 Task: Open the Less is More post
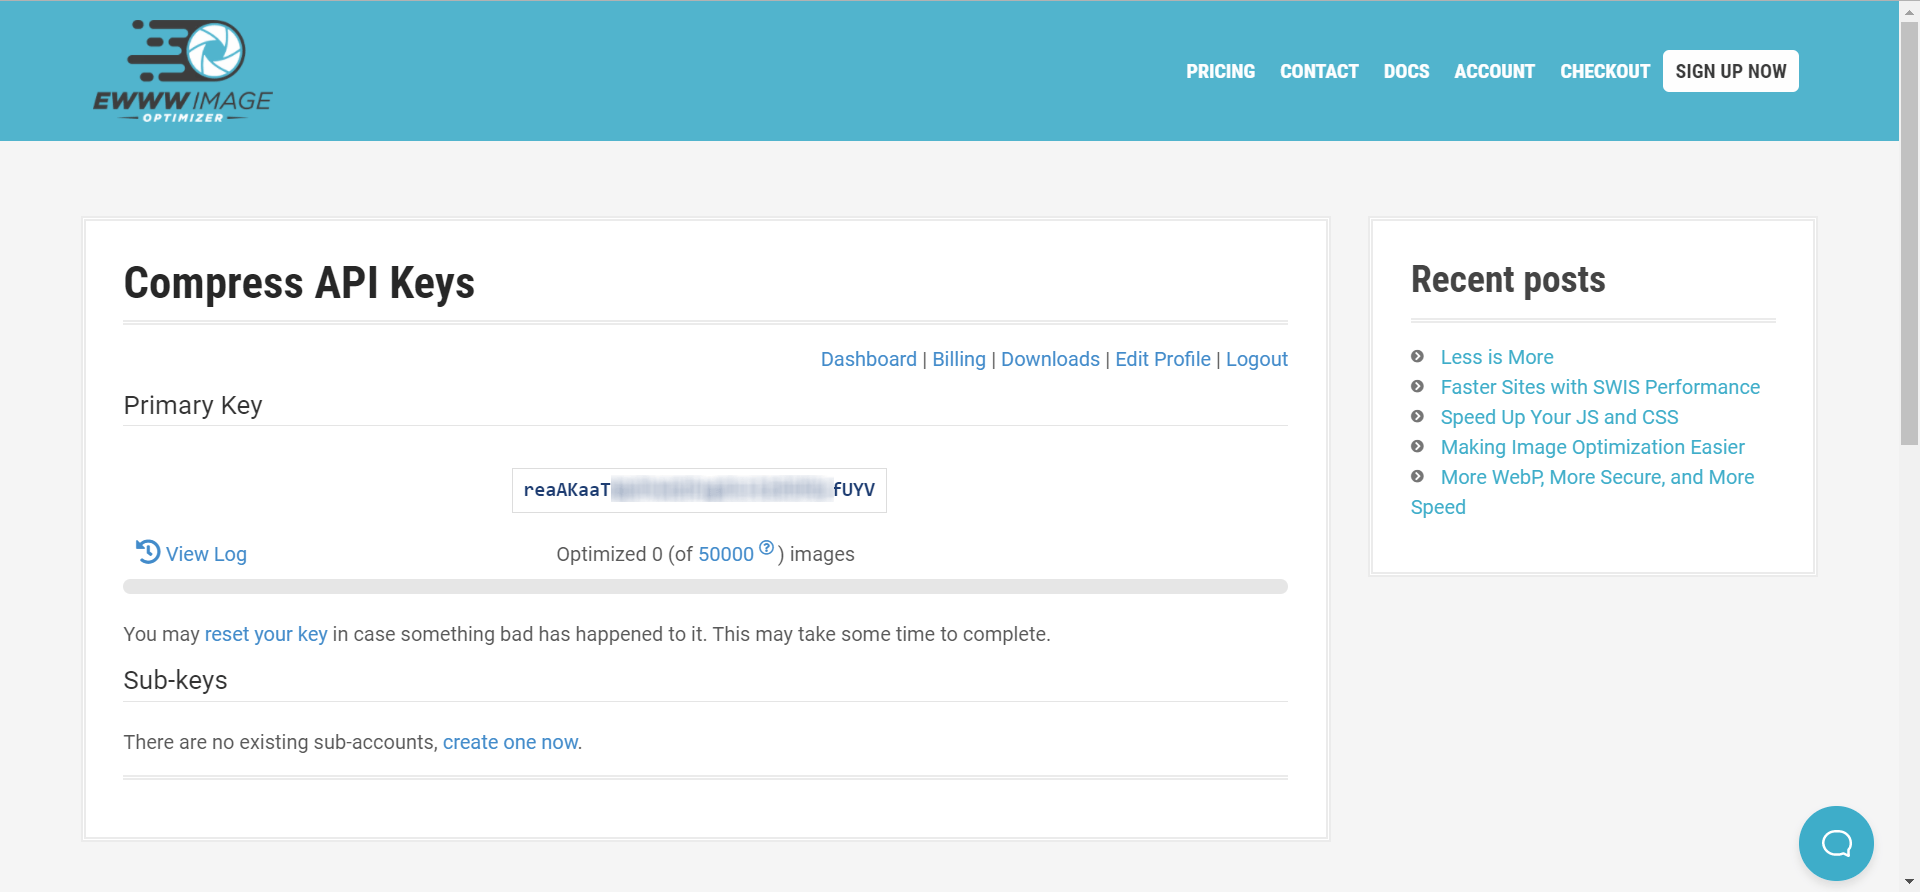1496,357
